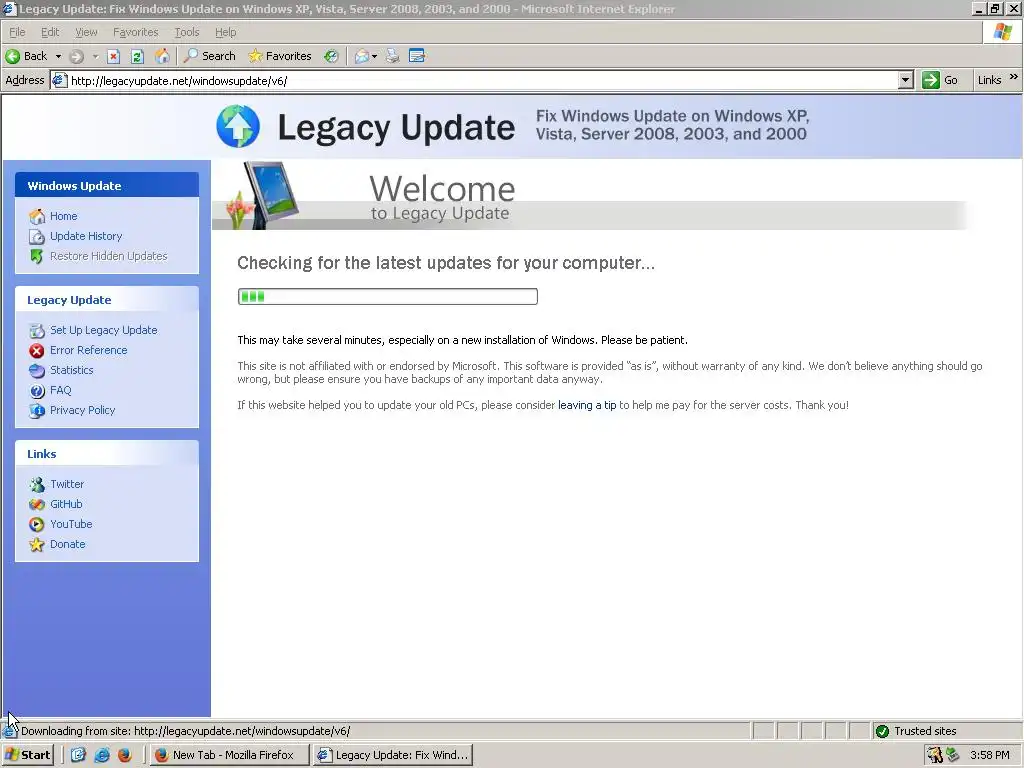Click the Mail toolbar icon
This screenshot has height=768, width=1024.
(362, 56)
